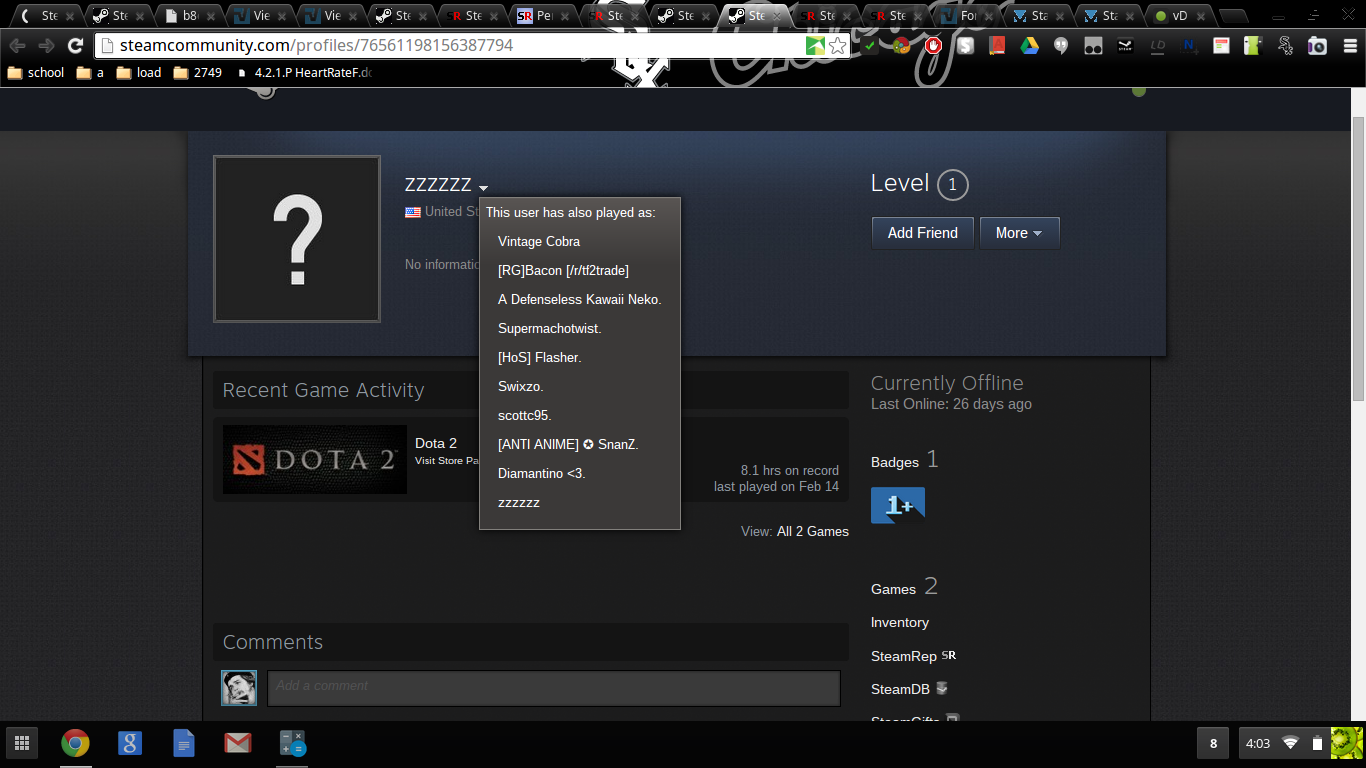The width and height of the screenshot is (1366, 768).
Task: Open the 4.2.1.P HeartRateF bookmark
Action: point(303,73)
